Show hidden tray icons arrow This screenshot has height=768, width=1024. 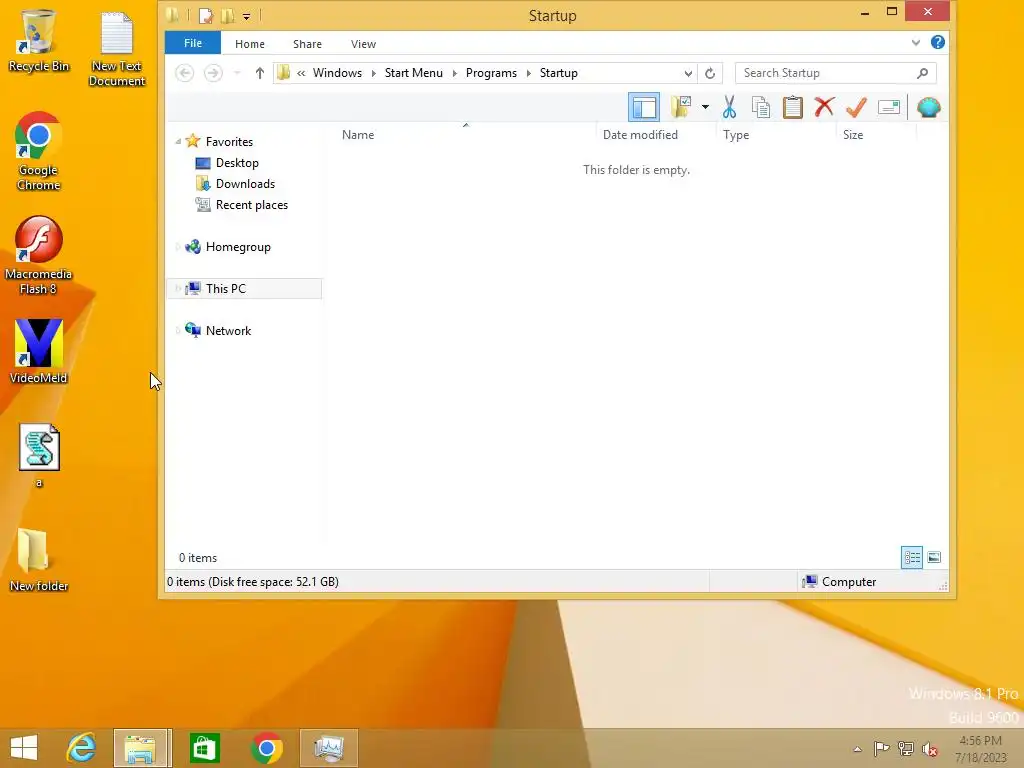click(x=857, y=749)
